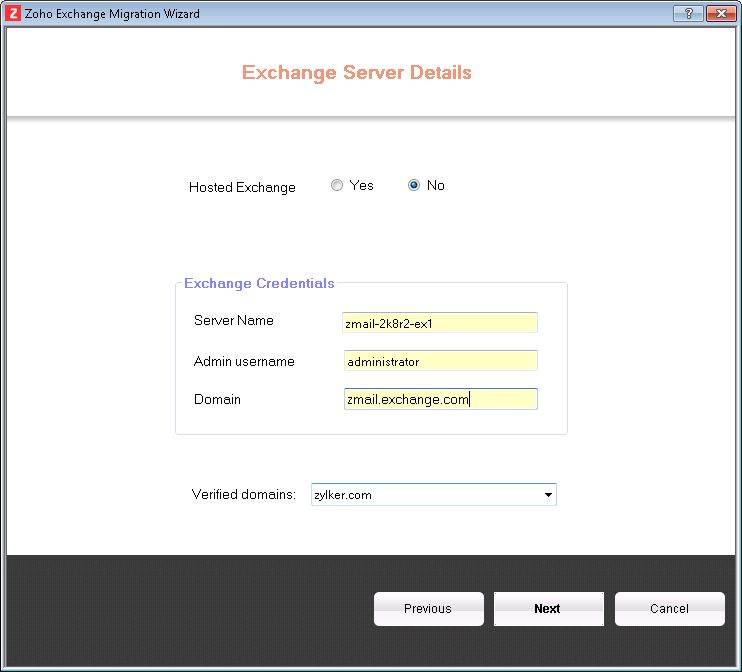
Task: Cancel the migration wizard
Action: click(x=669, y=609)
